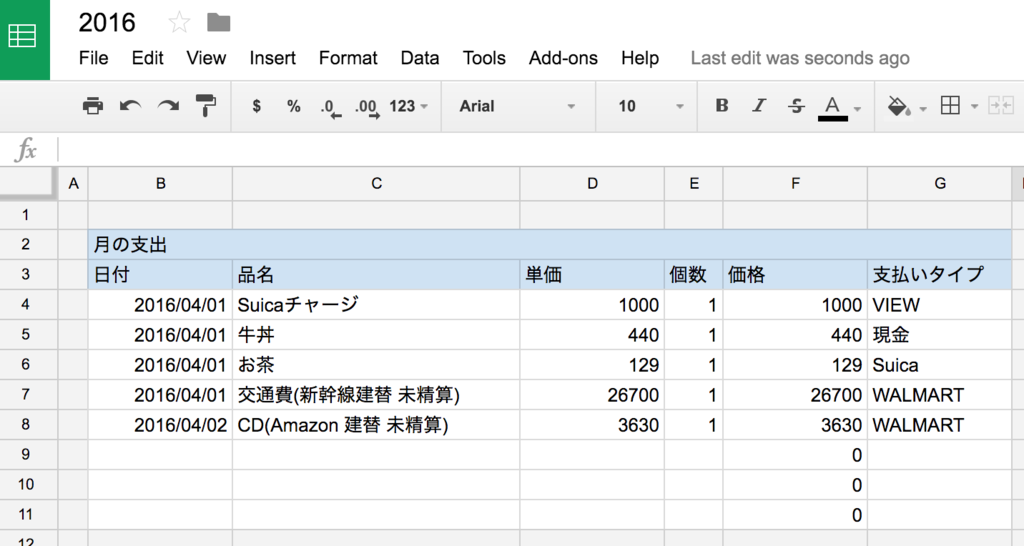Click the merge cells icon
1024x546 pixels.
click(1001, 106)
